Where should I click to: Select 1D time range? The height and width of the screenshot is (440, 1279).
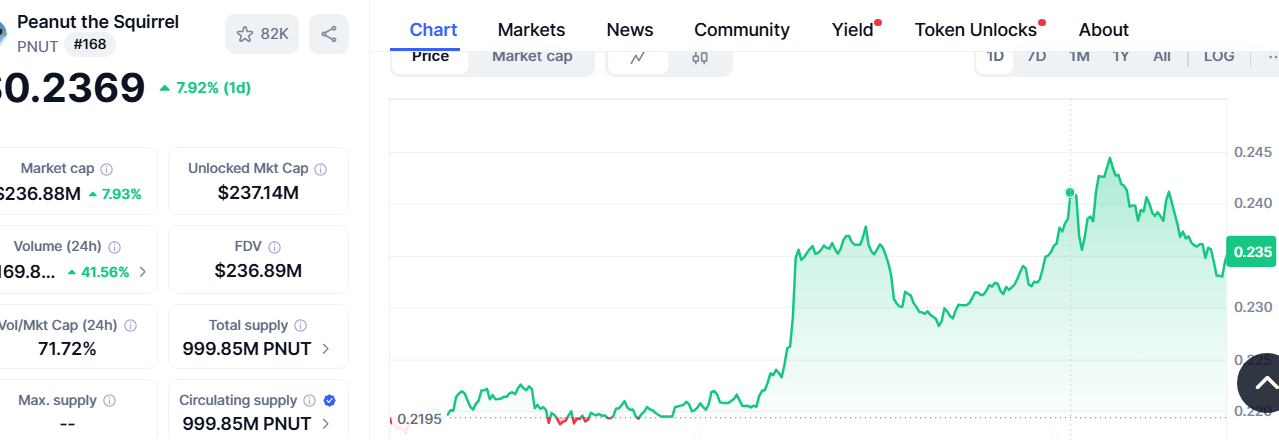click(x=995, y=56)
